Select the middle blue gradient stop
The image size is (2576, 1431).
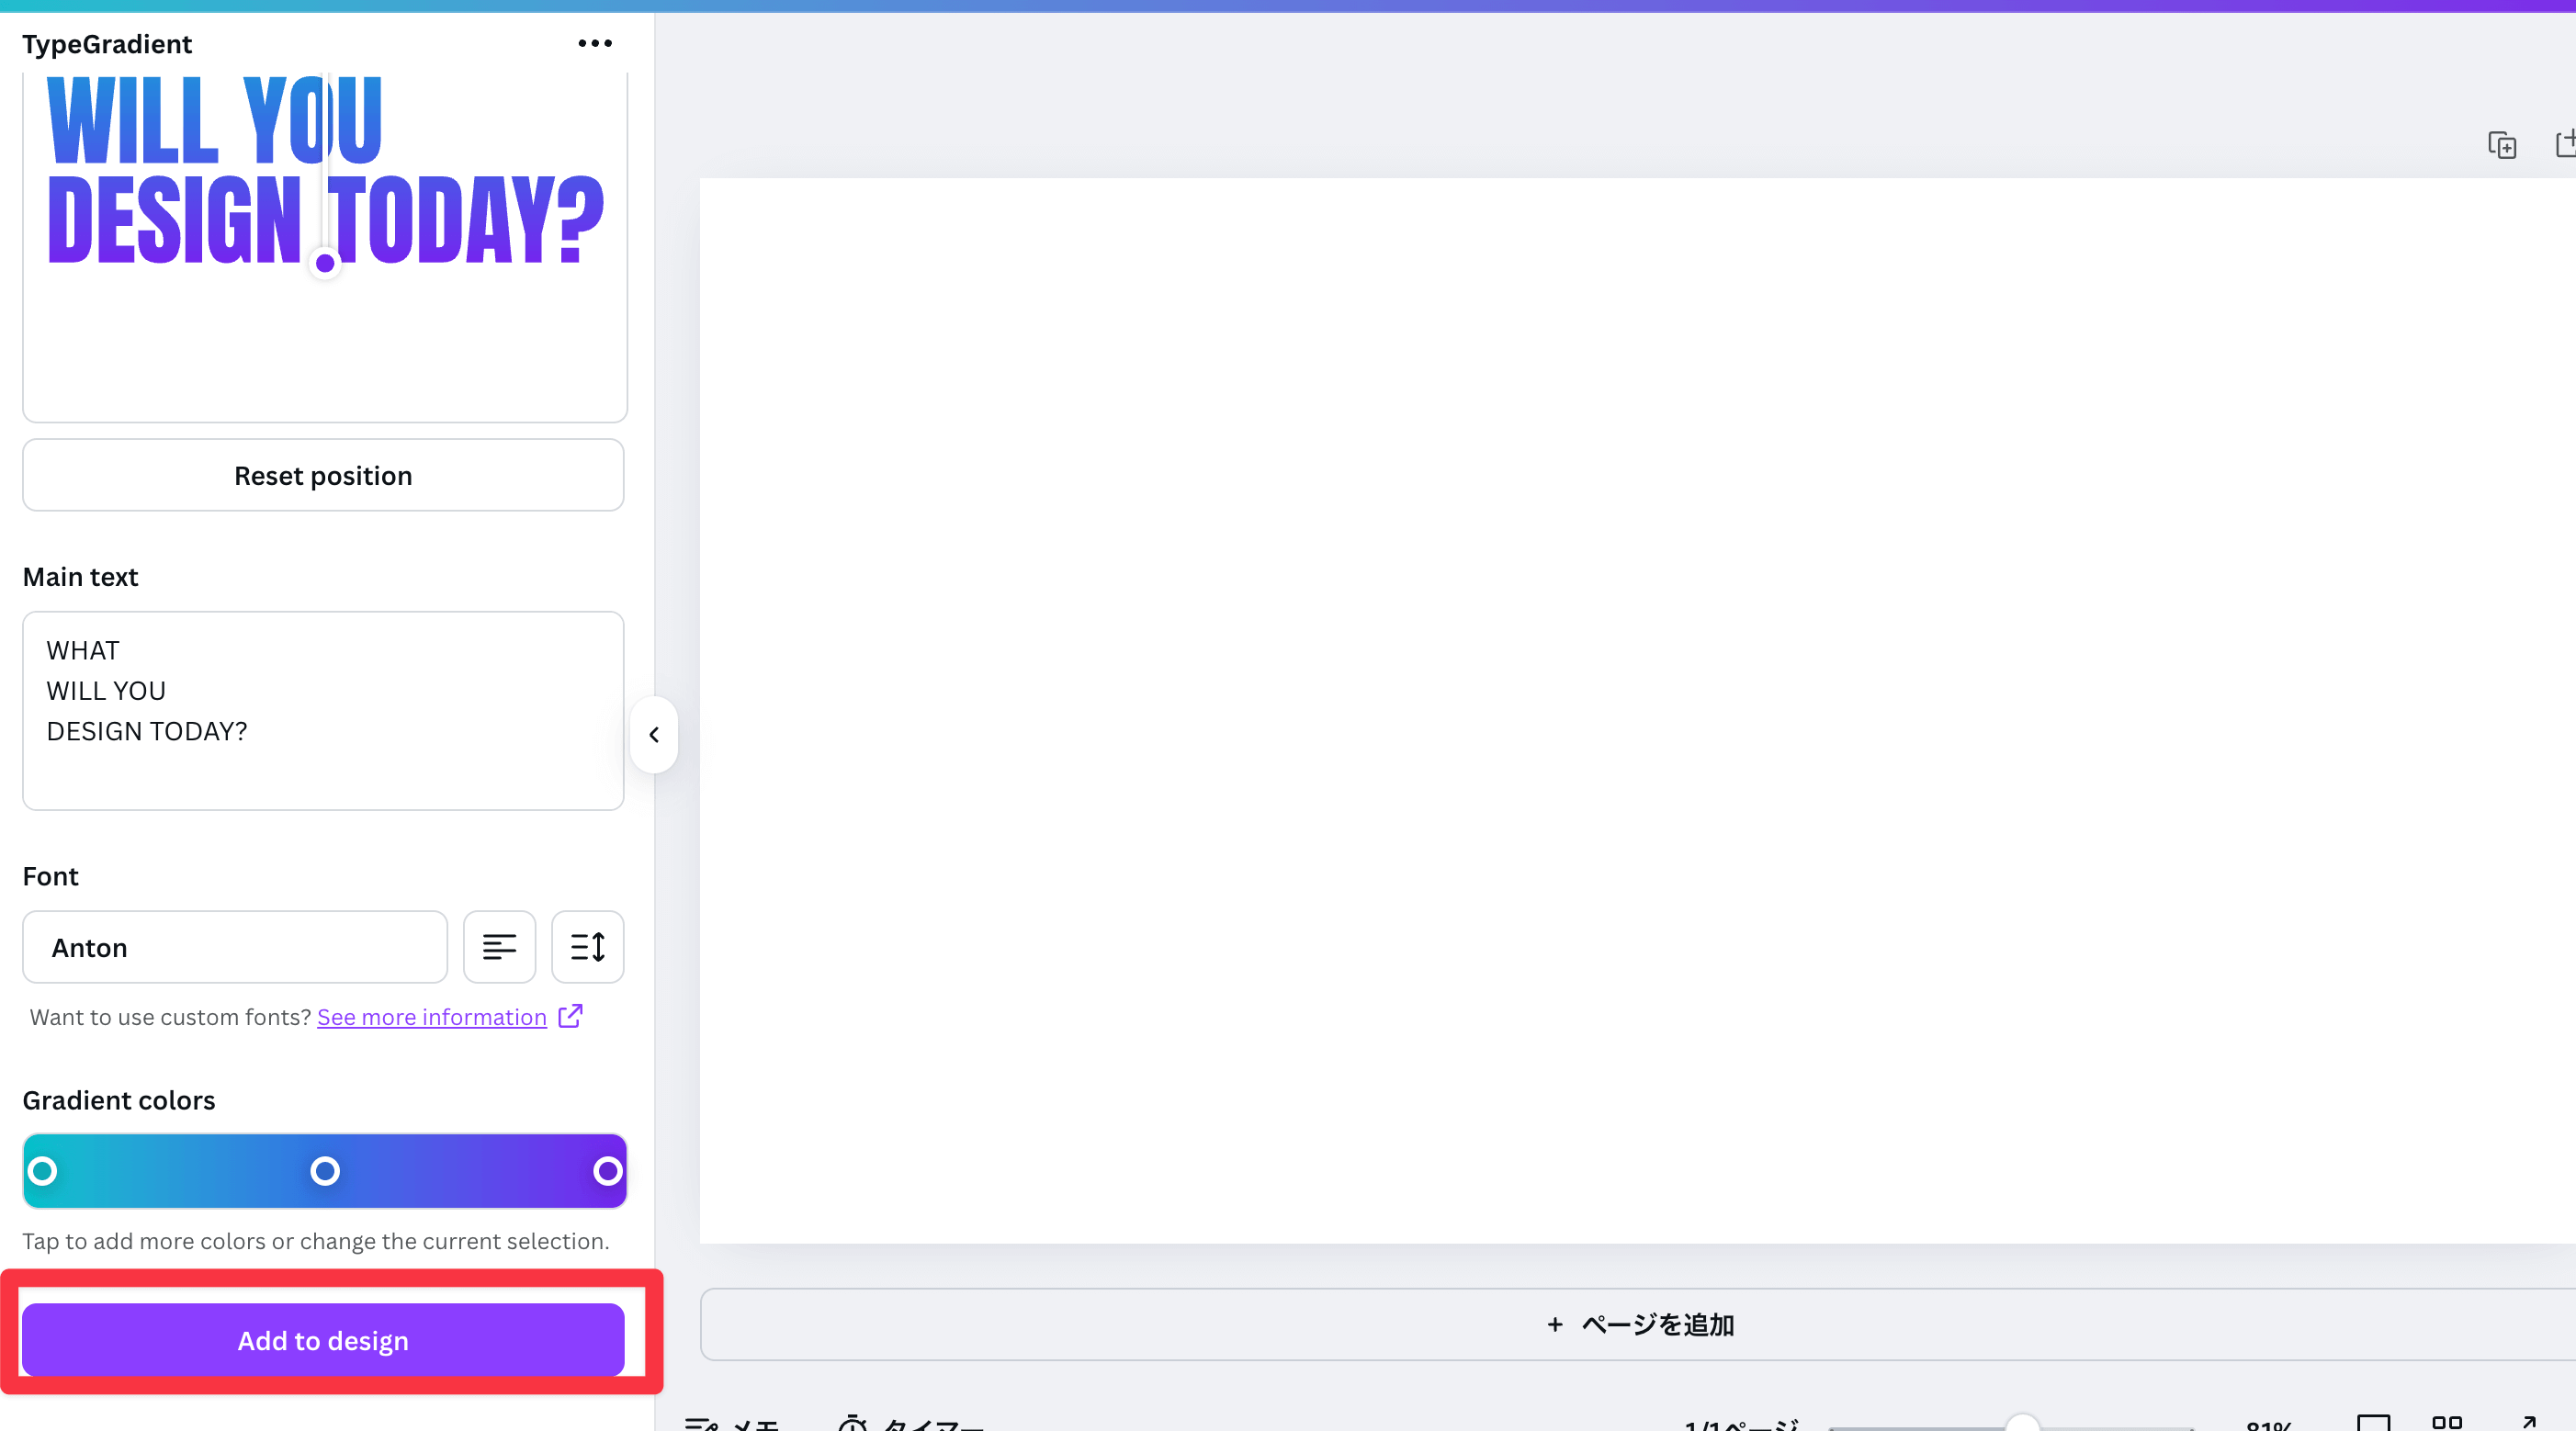pos(325,1170)
